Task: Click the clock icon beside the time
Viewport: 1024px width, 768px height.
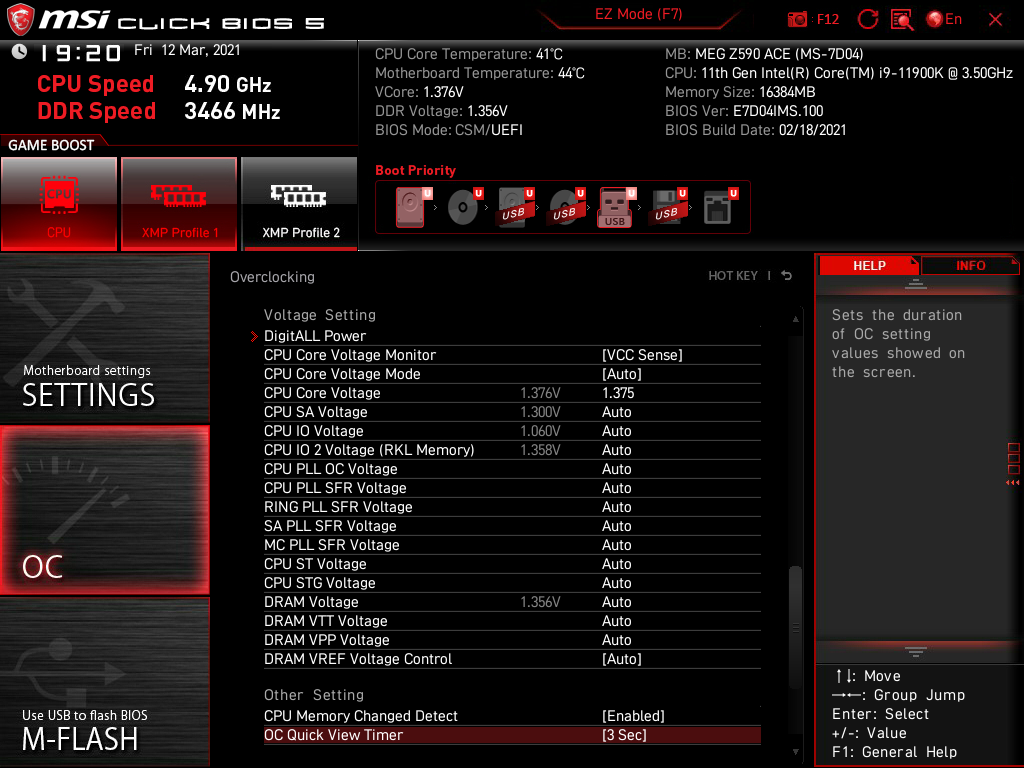Action: tap(20, 52)
